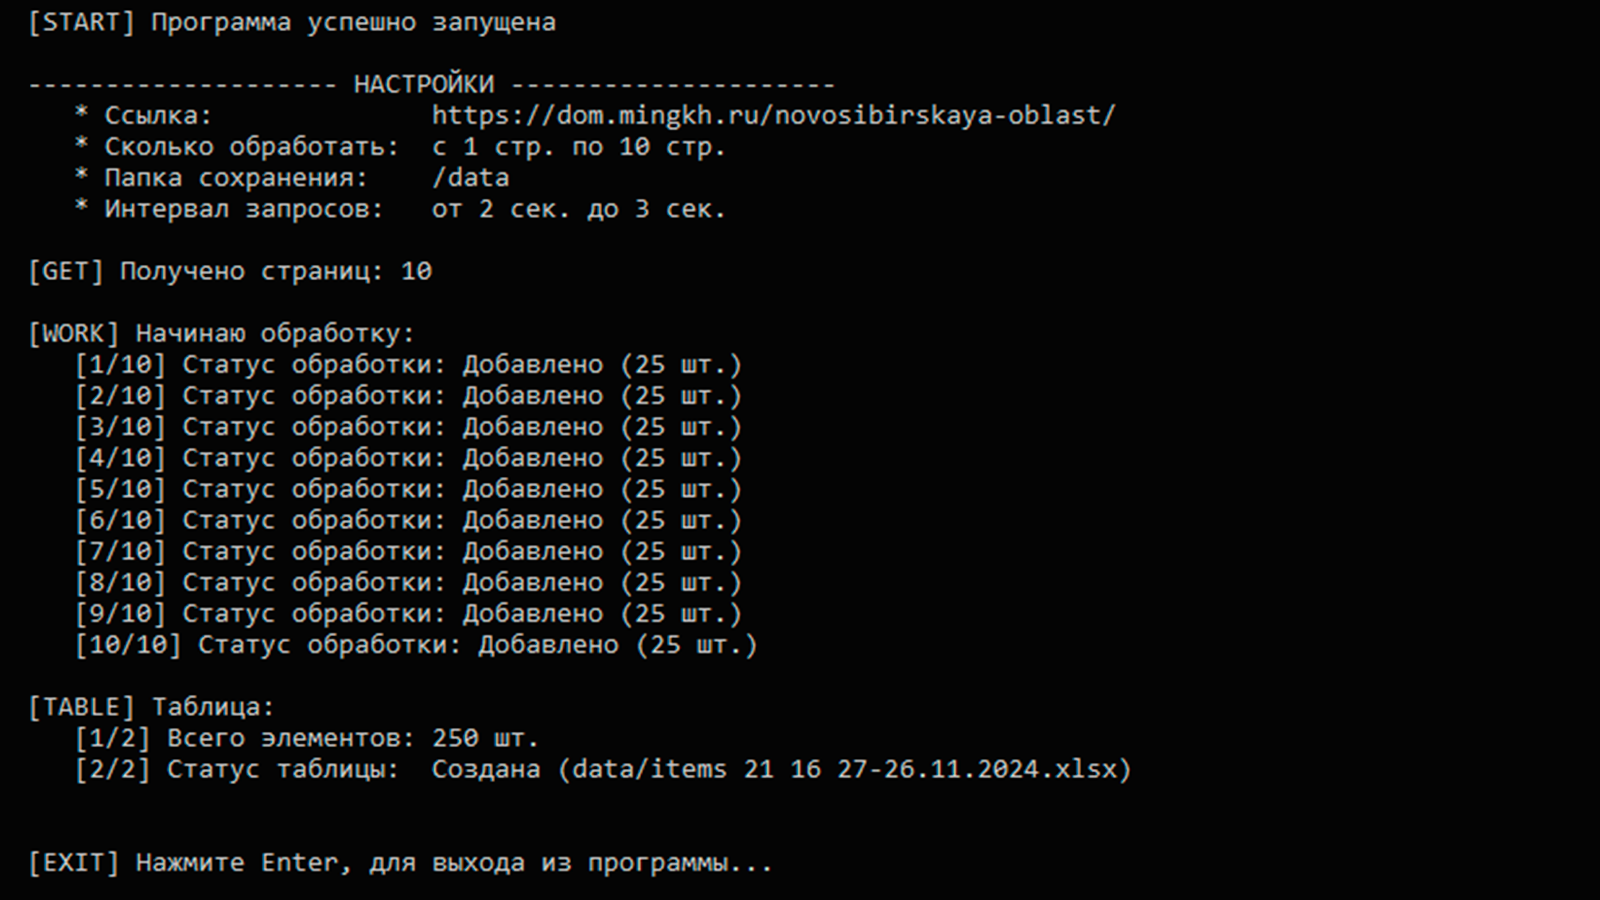Click the [EXIT] press Enter prompt
The height and width of the screenshot is (900, 1600).
(400, 862)
